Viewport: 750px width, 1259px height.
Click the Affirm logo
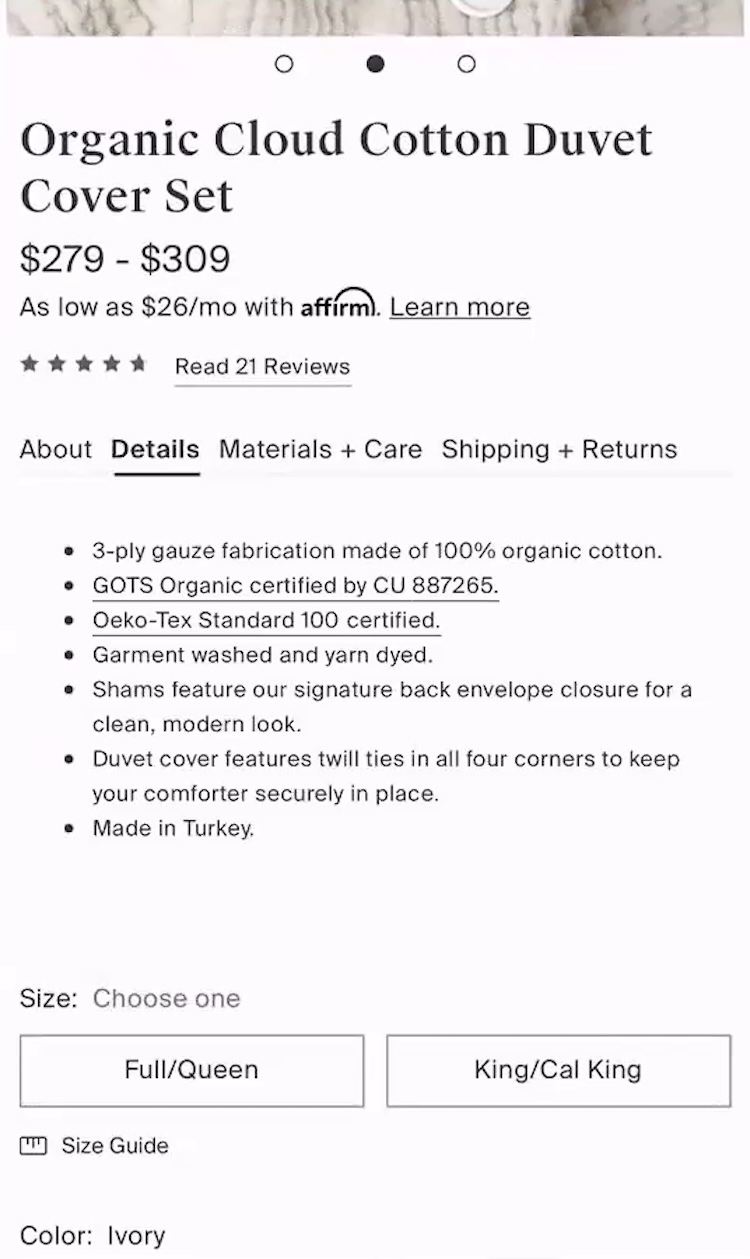(x=339, y=305)
